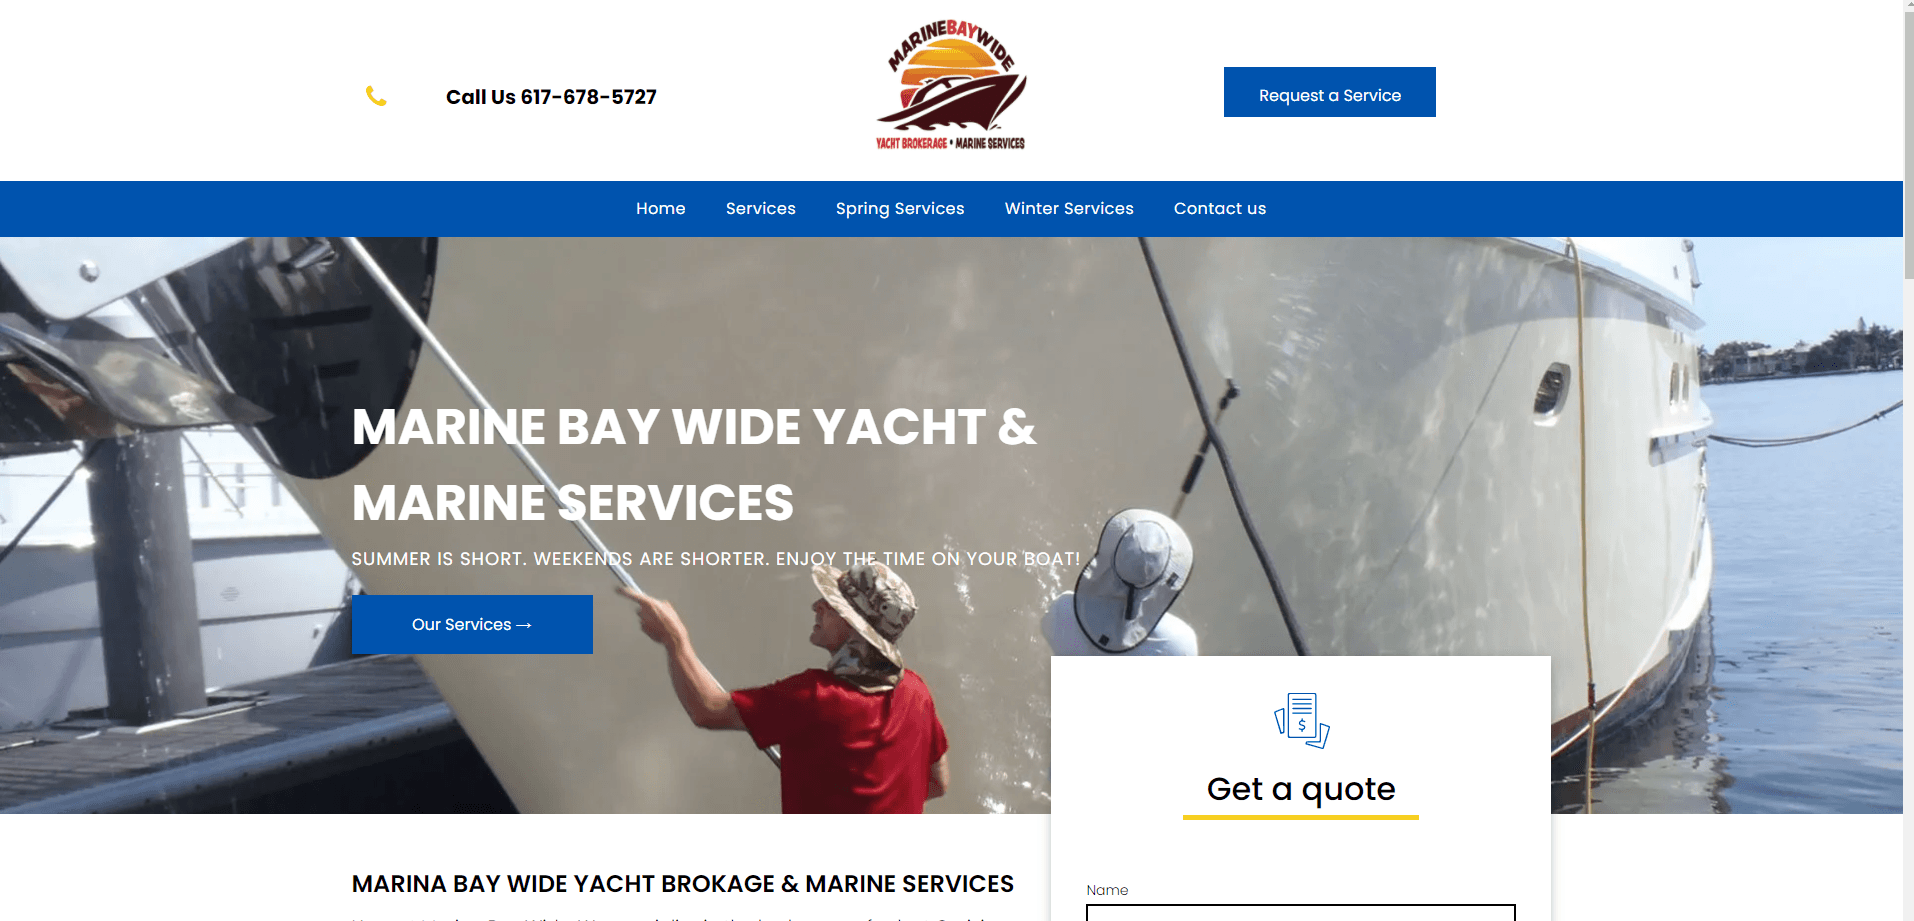Click the Marine Bay Wide Yacht hero heading
This screenshot has width=1914, height=921.
(x=694, y=464)
